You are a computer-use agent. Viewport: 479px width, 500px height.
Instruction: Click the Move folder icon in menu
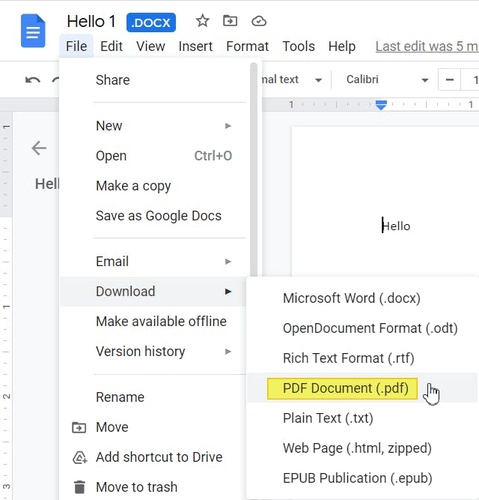[79, 427]
